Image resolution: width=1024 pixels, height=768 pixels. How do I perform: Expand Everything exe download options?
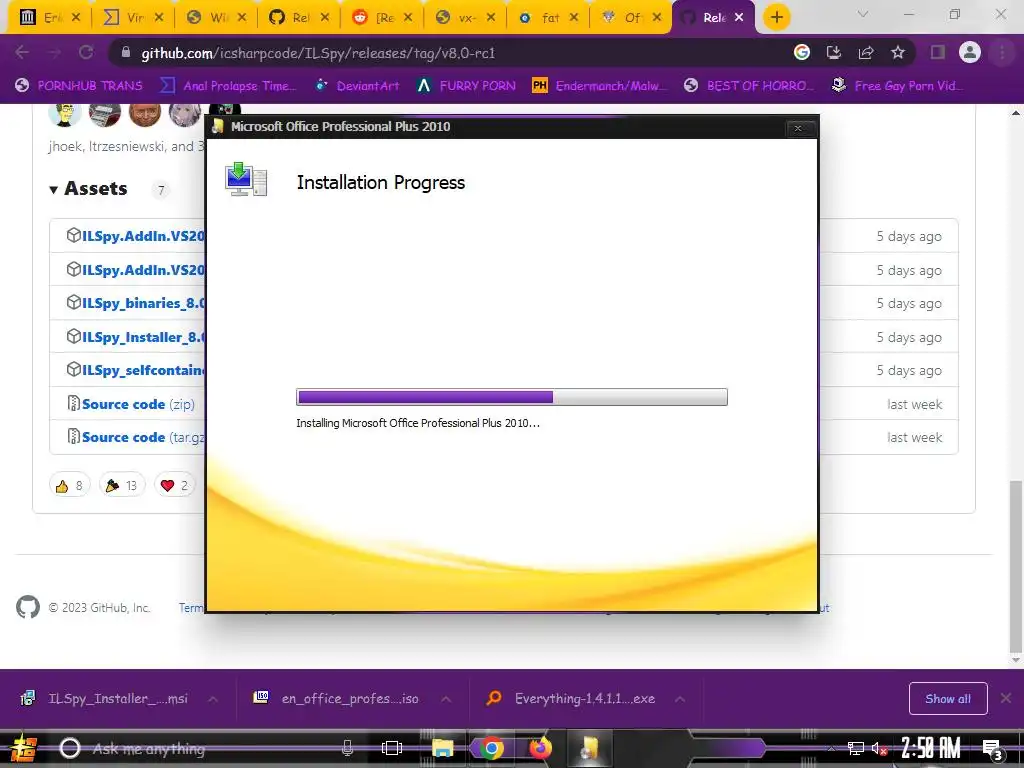tap(680, 699)
